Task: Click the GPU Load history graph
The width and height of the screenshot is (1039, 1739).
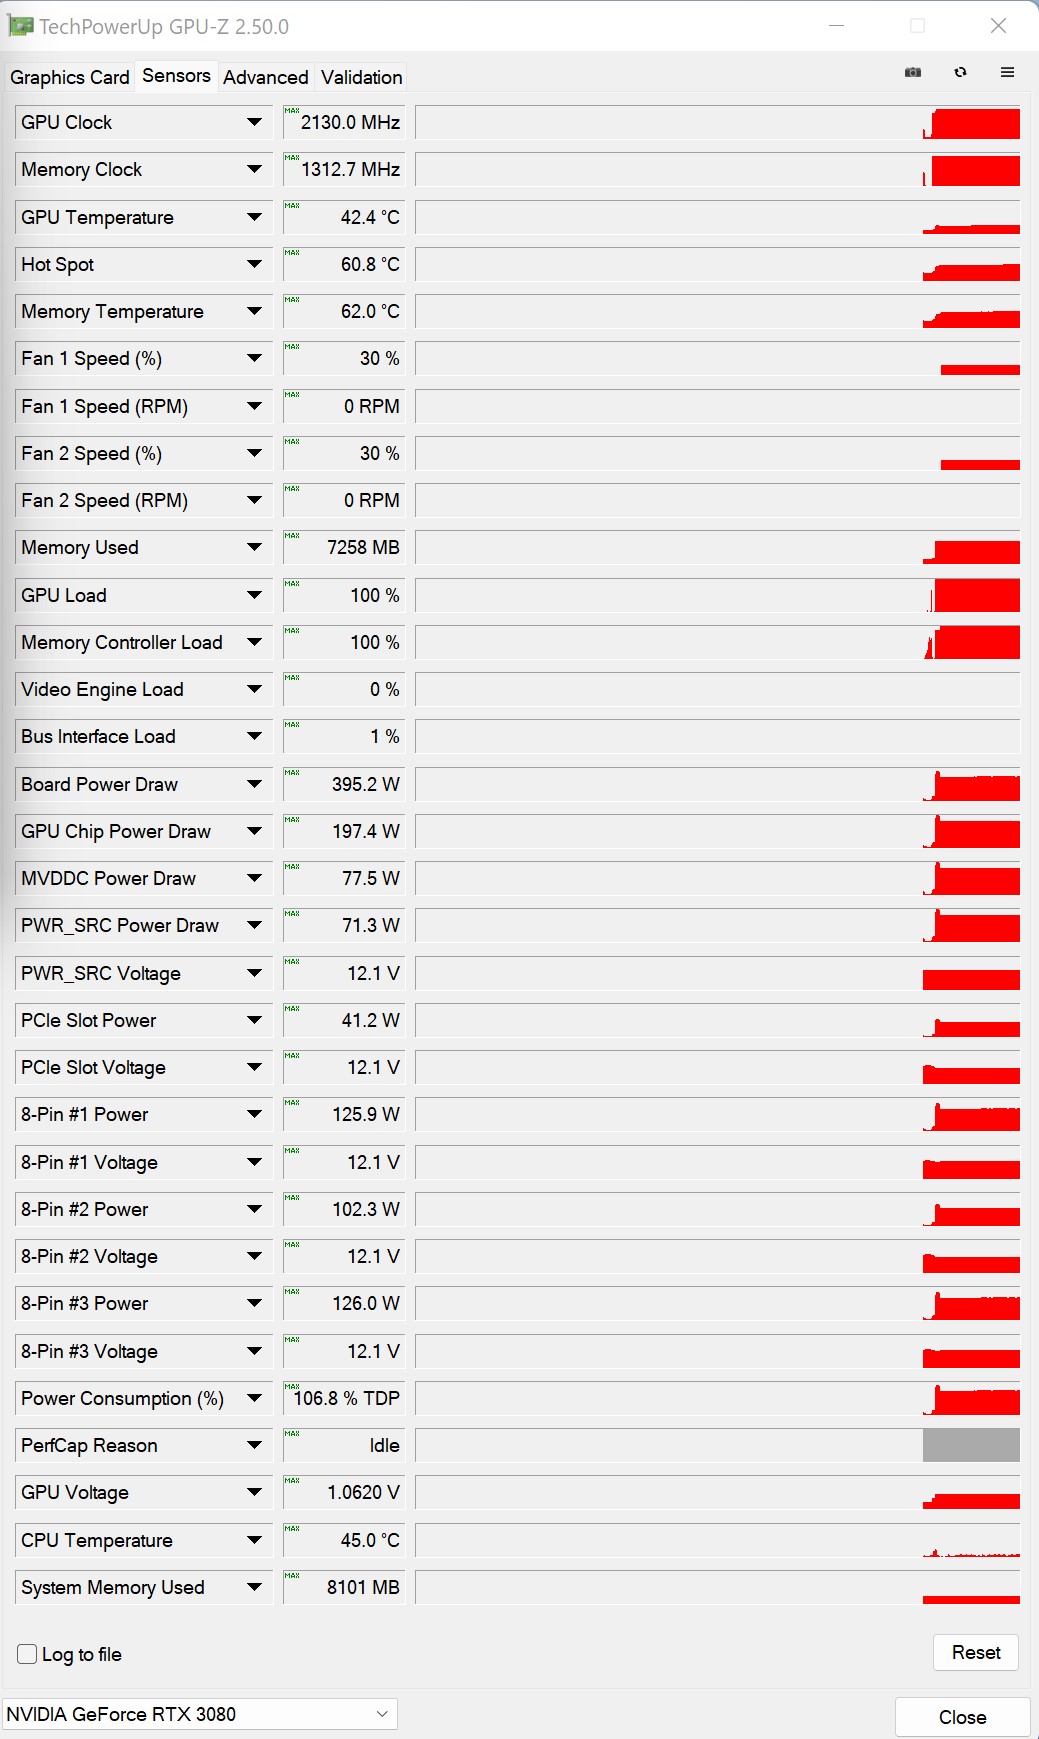Action: (717, 595)
